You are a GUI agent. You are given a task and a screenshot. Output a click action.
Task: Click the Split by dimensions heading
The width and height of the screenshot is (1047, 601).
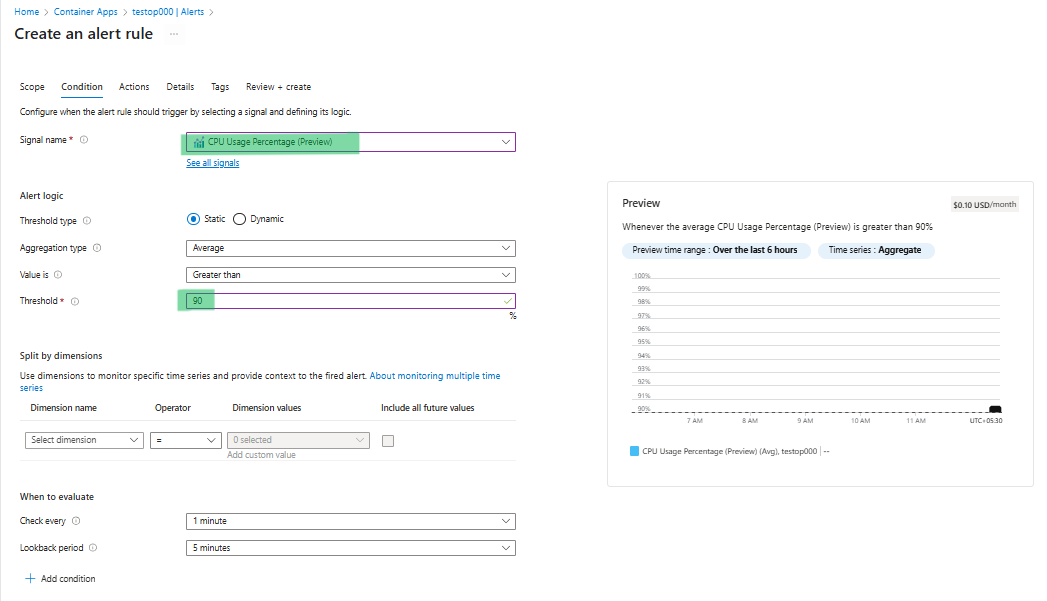tap(61, 356)
